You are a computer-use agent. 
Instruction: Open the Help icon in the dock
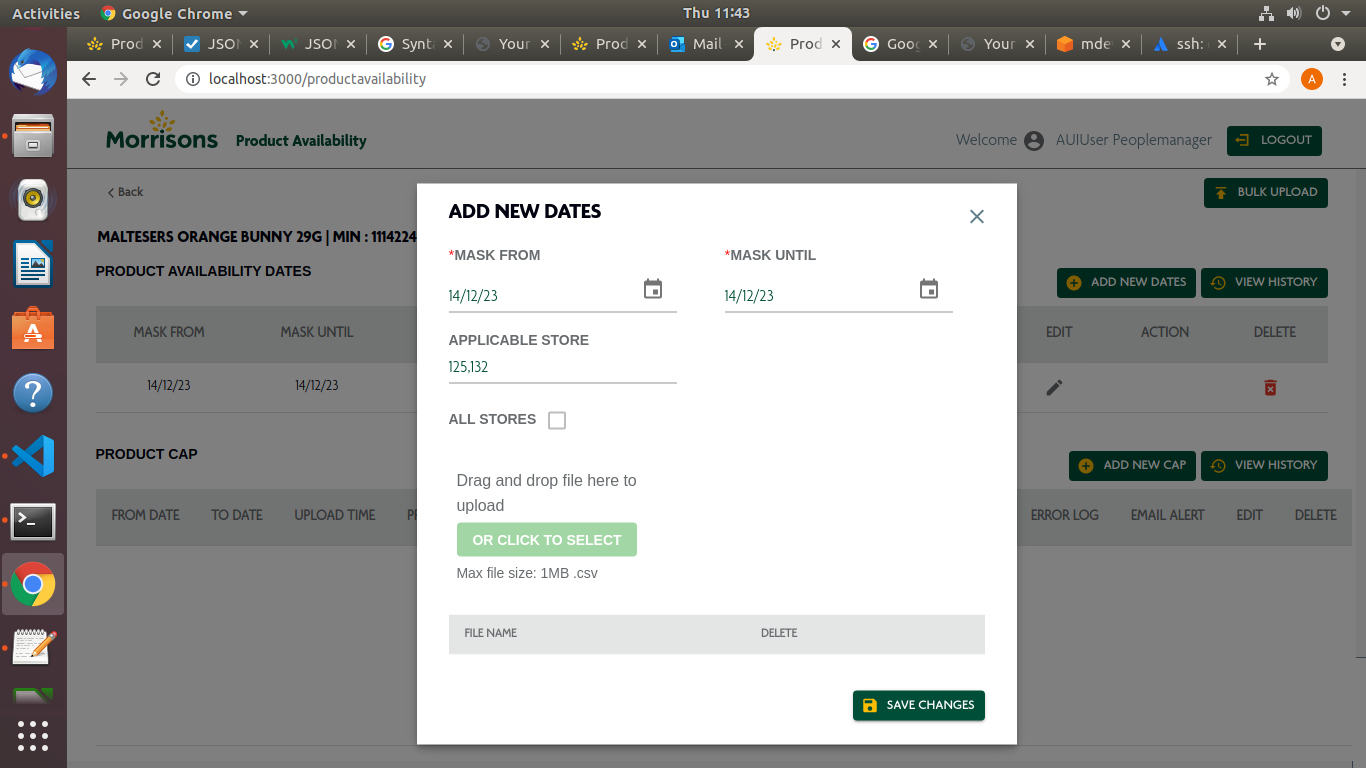tap(33, 392)
